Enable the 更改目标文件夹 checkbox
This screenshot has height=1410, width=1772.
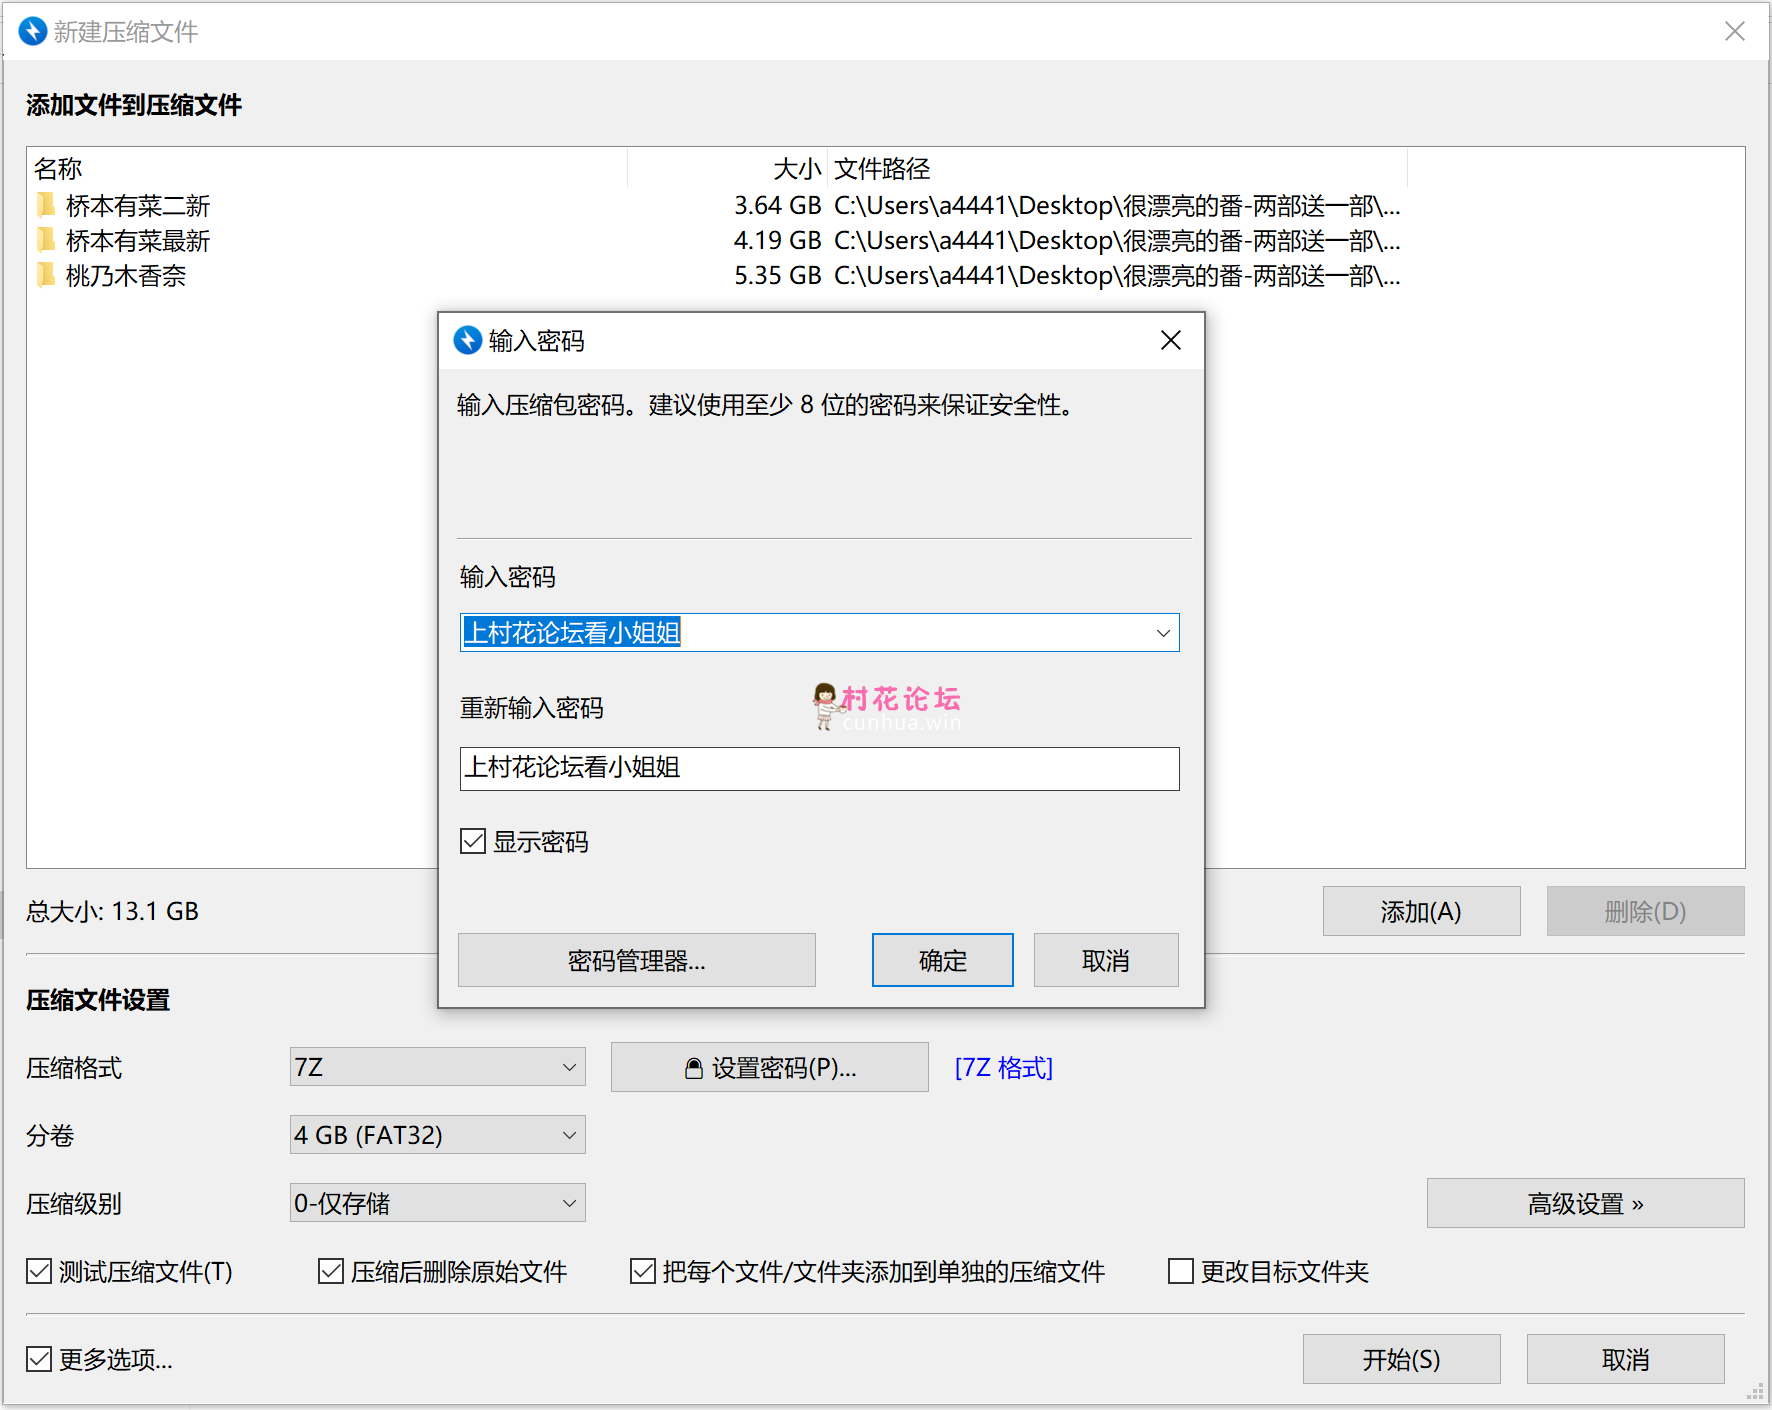1181,1271
